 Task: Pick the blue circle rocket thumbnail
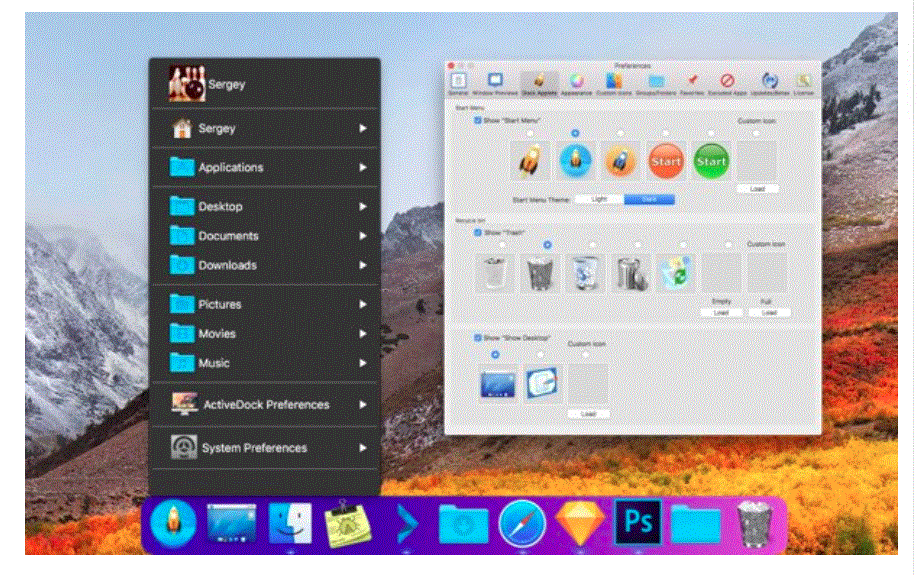575,160
